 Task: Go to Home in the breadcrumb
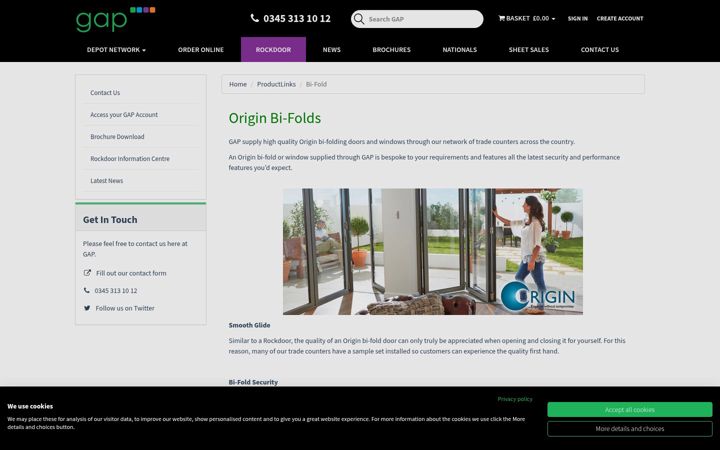pyautogui.click(x=238, y=84)
